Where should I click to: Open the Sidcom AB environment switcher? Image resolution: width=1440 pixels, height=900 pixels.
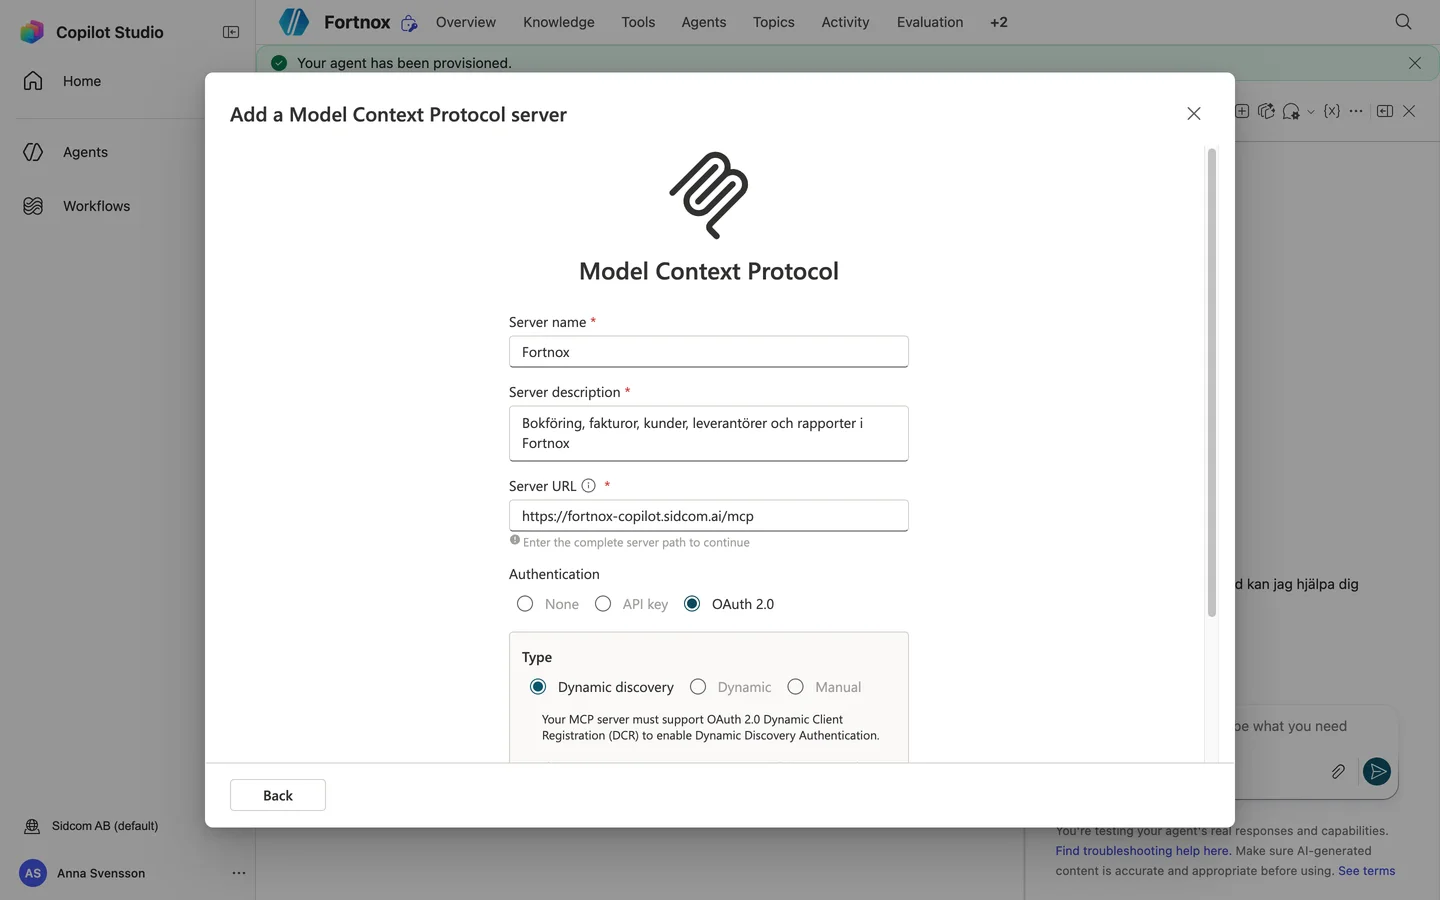[x=105, y=826]
